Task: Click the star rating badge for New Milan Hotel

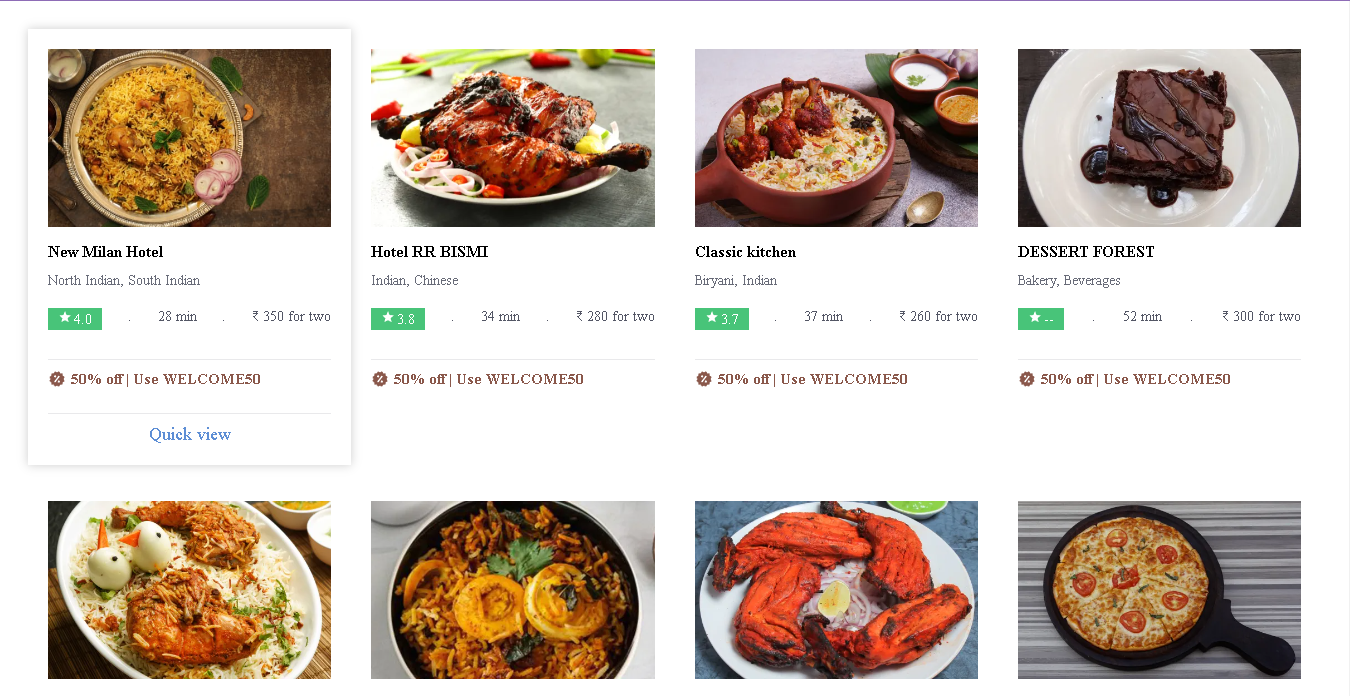Action: (75, 319)
